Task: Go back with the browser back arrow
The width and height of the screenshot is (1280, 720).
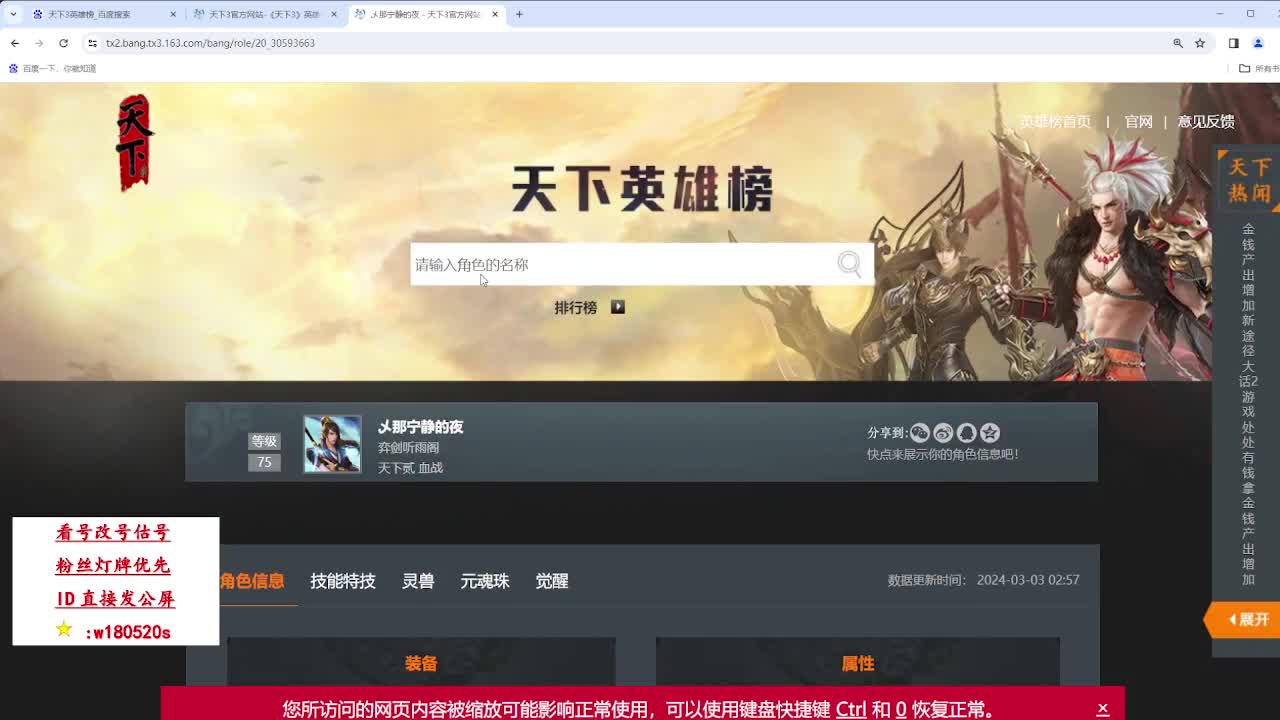Action: pyautogui.click(x=15, y=43)
